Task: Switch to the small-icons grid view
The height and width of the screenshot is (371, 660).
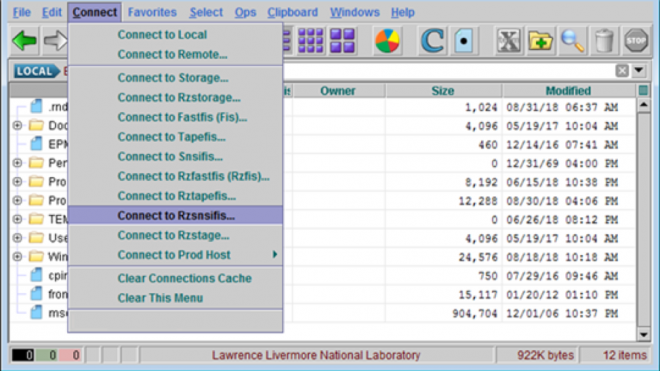Action: 311,41
